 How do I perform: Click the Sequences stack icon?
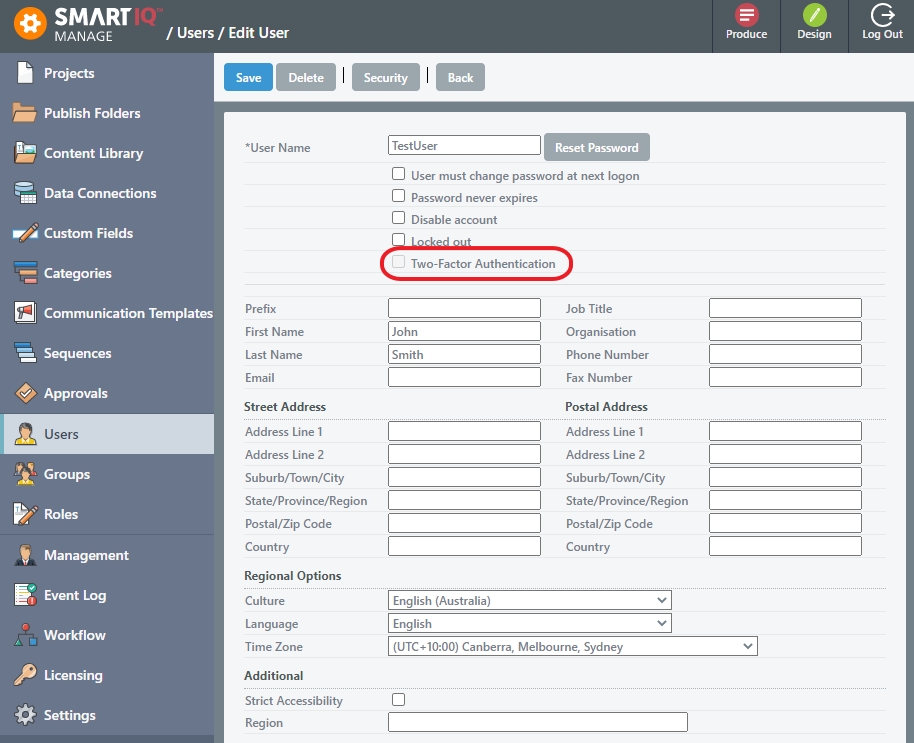(x=25, y=353)
